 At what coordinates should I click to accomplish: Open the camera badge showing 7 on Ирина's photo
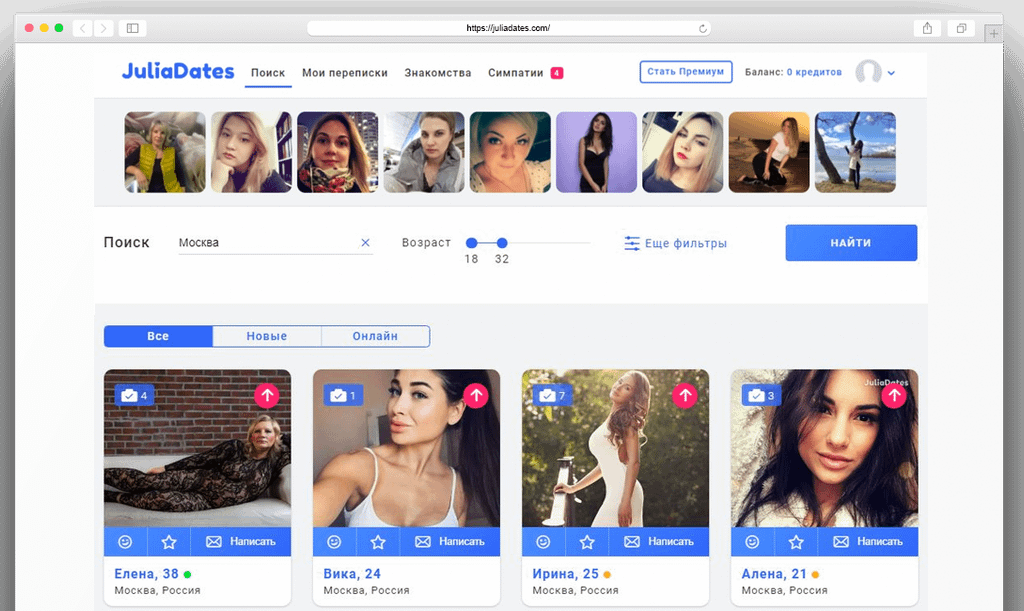coord(552,396)
